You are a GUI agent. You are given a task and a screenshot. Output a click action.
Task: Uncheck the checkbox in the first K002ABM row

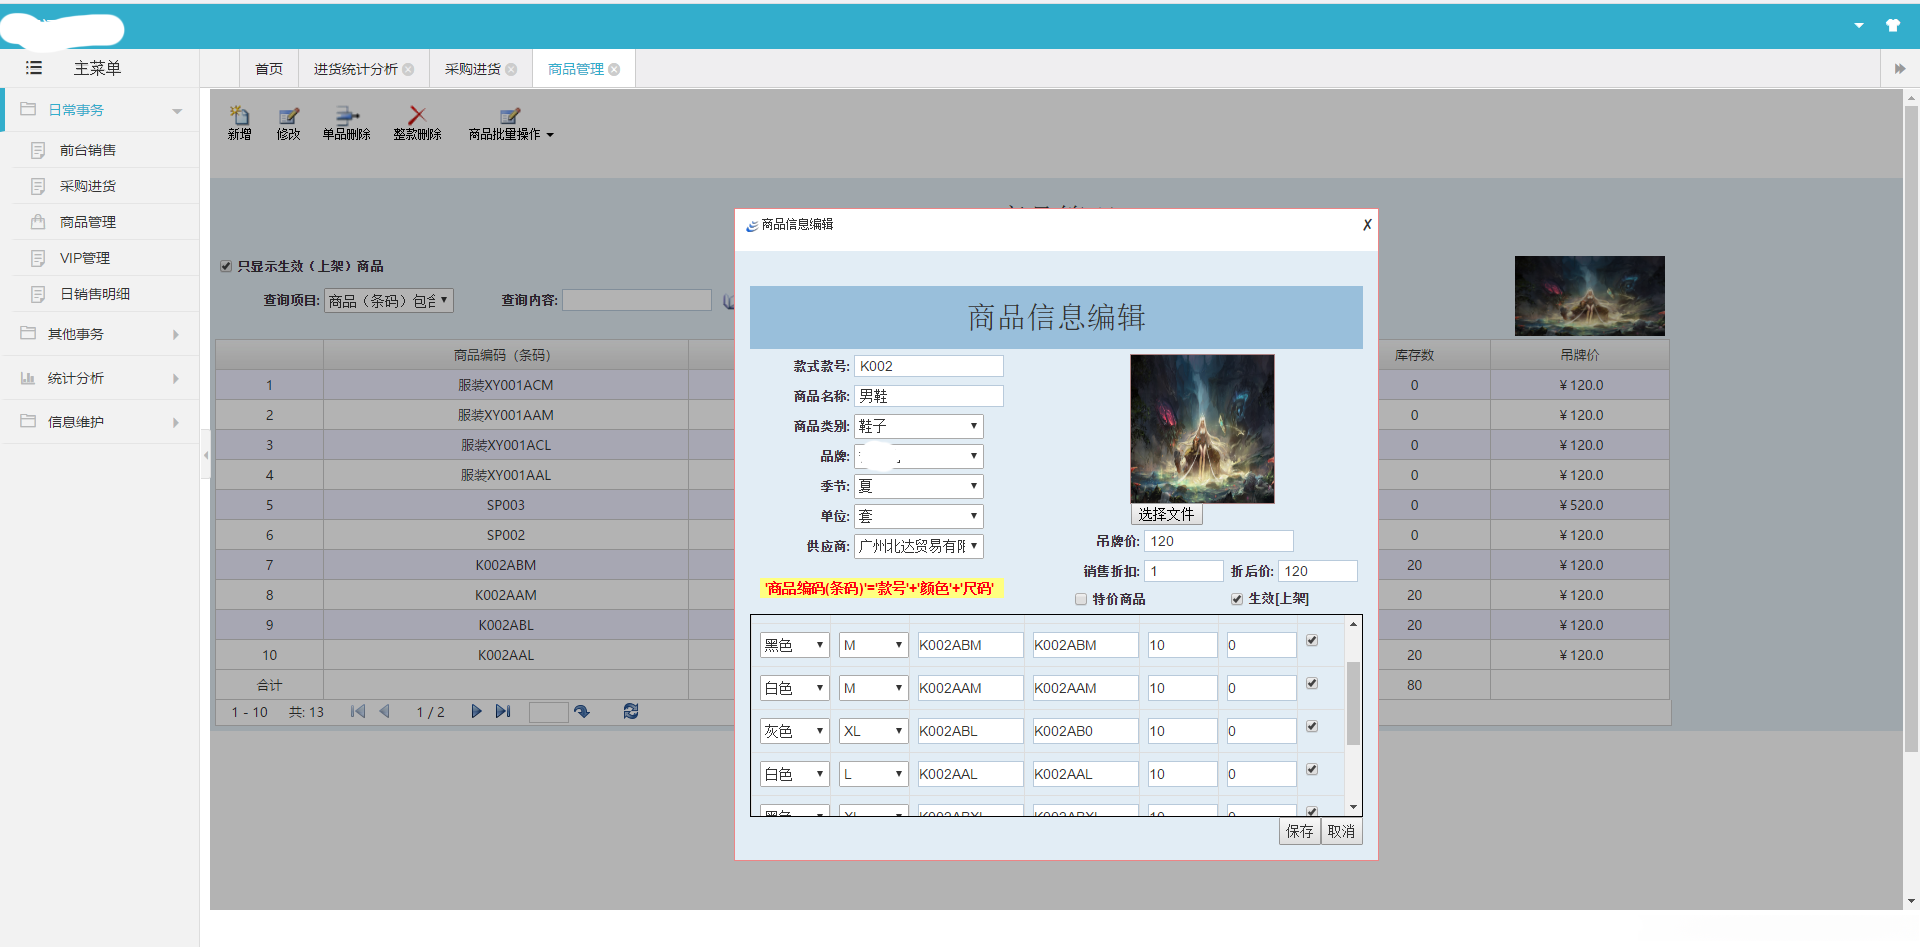tap(1312, 641)
